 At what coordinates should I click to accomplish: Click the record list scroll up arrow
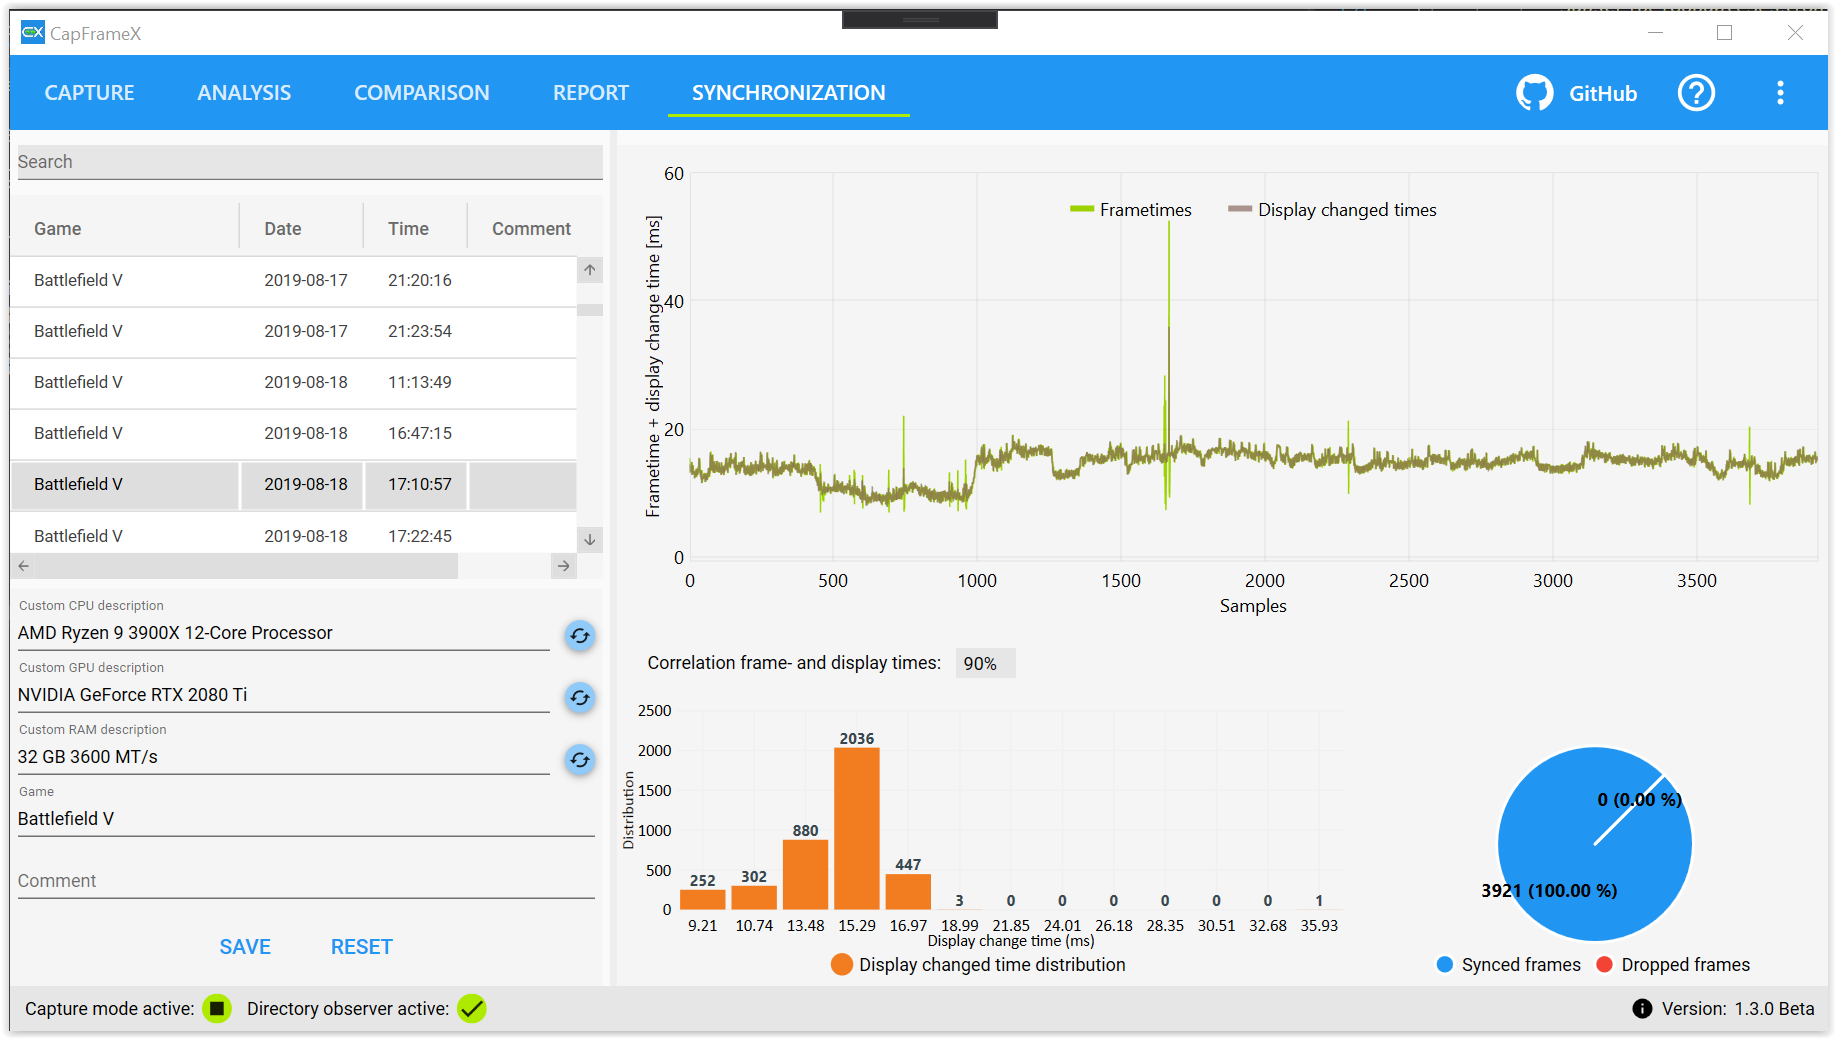(x=590, y=270)
